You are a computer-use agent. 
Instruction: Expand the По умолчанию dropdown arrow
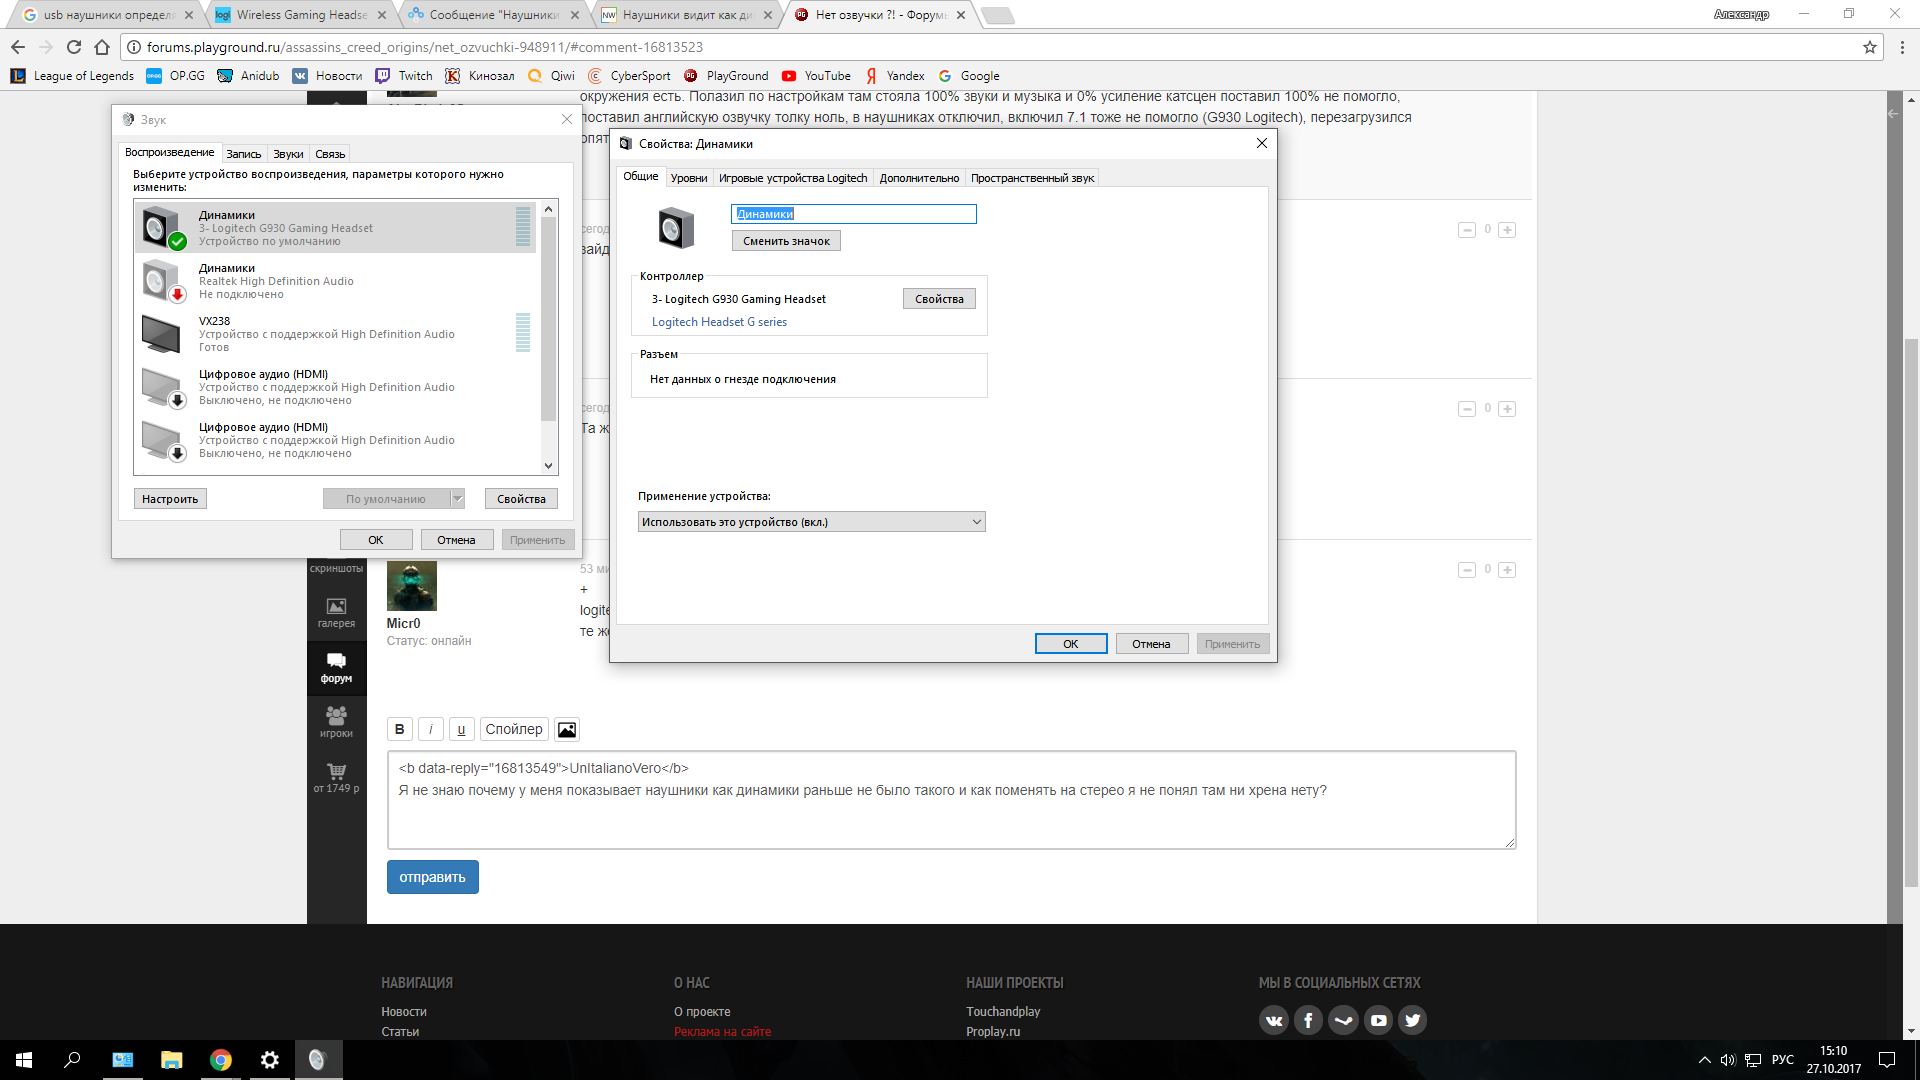tap(457, 499)
